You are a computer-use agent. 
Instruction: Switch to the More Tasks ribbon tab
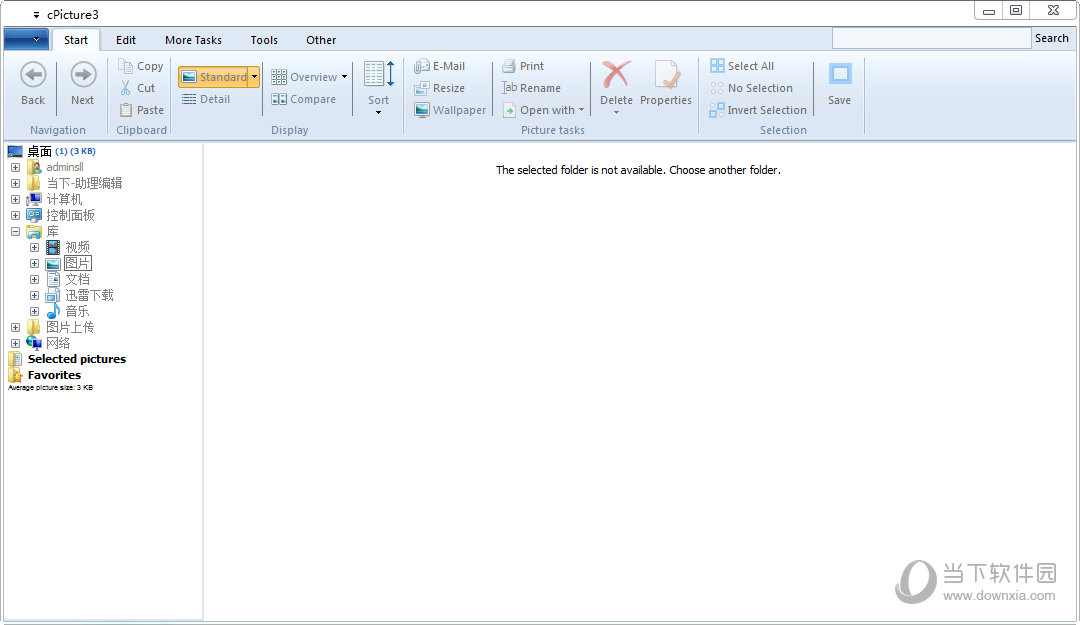click(x=193, y=40)
